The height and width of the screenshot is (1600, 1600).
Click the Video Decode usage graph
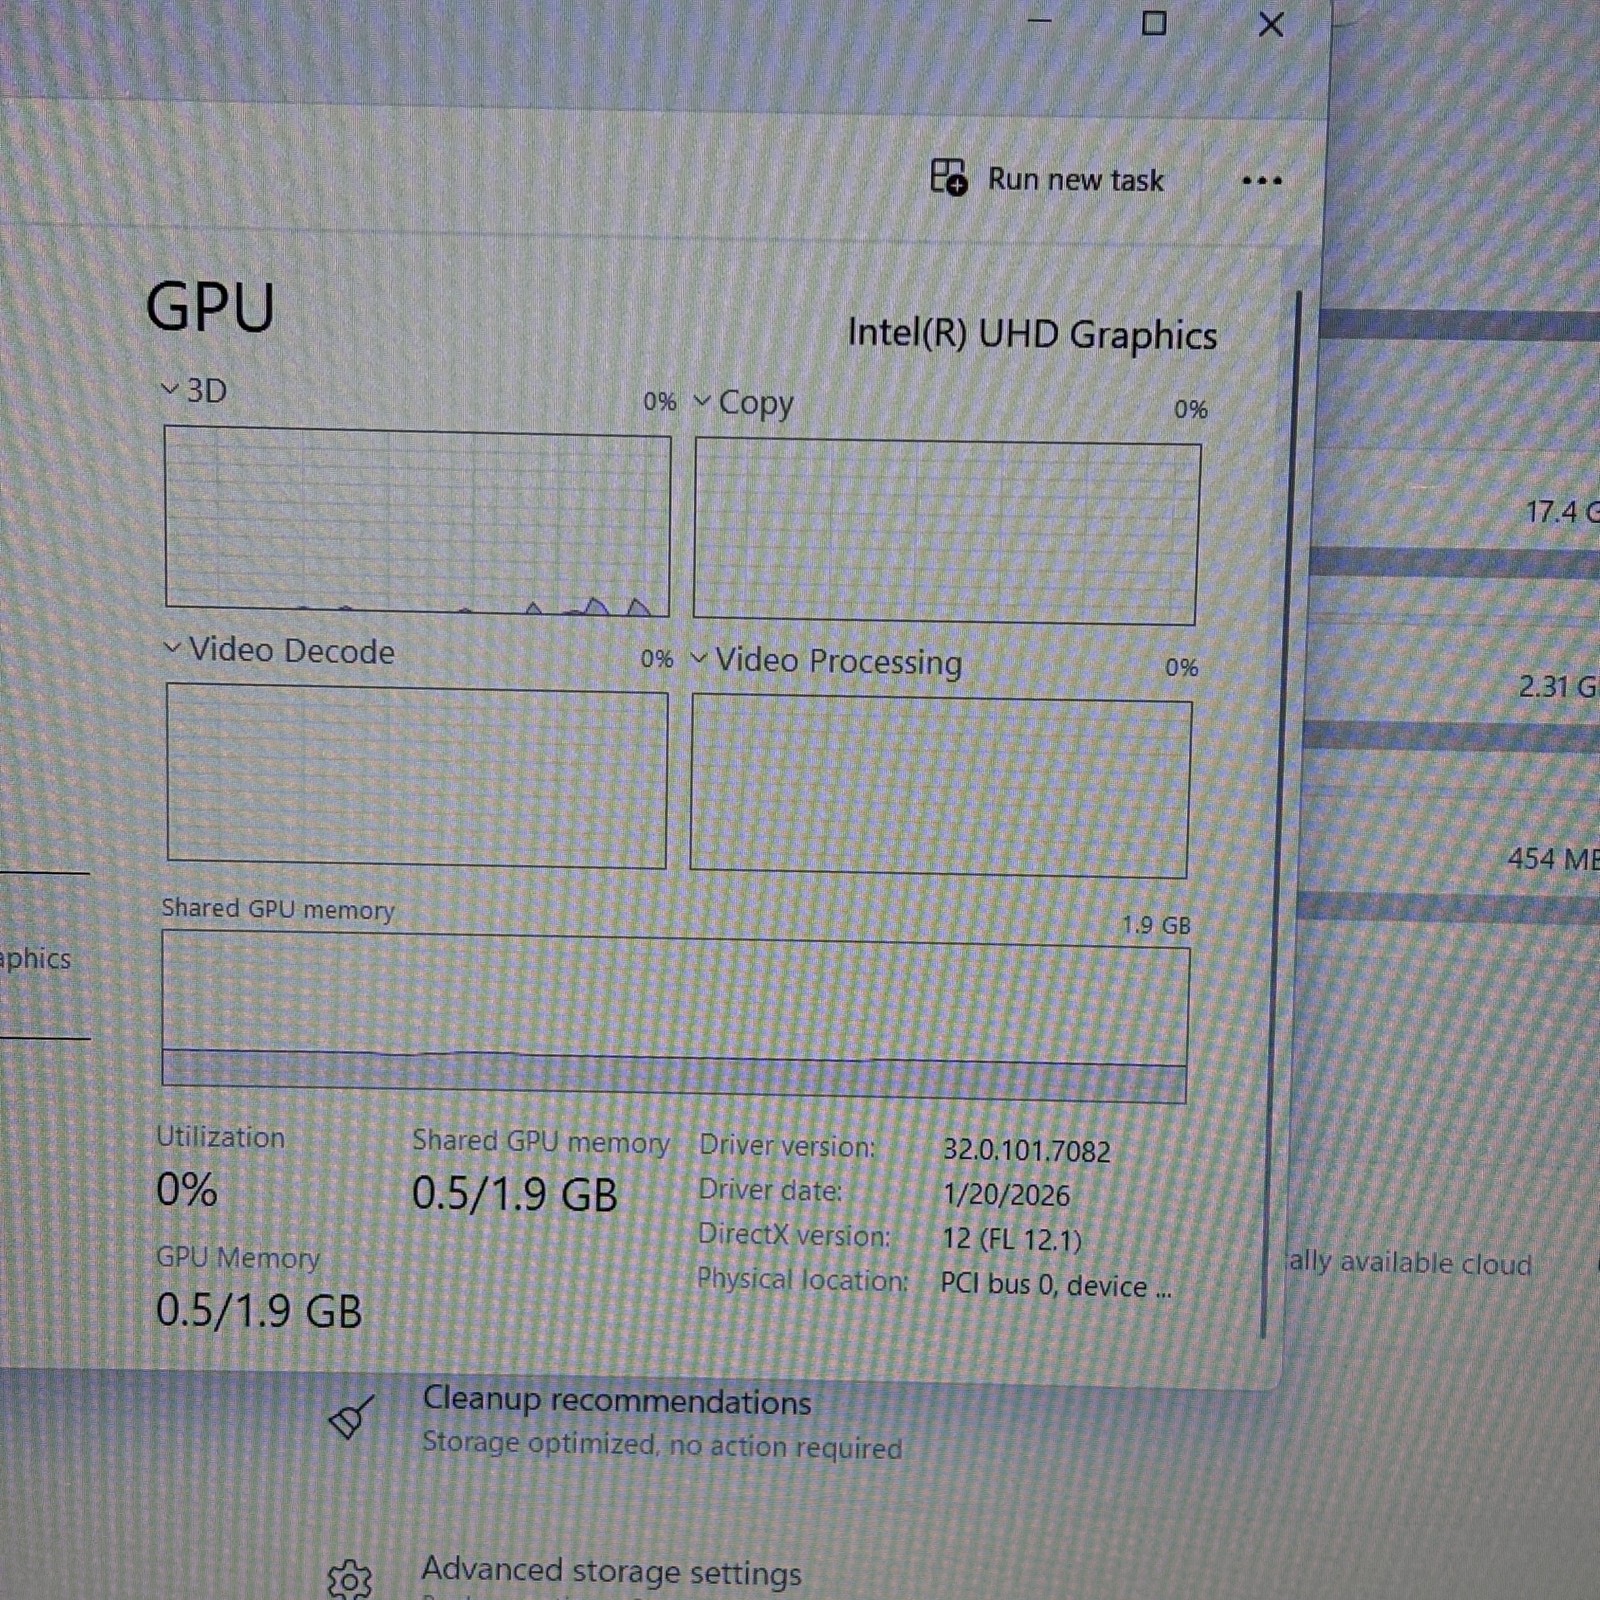point(416,775)
